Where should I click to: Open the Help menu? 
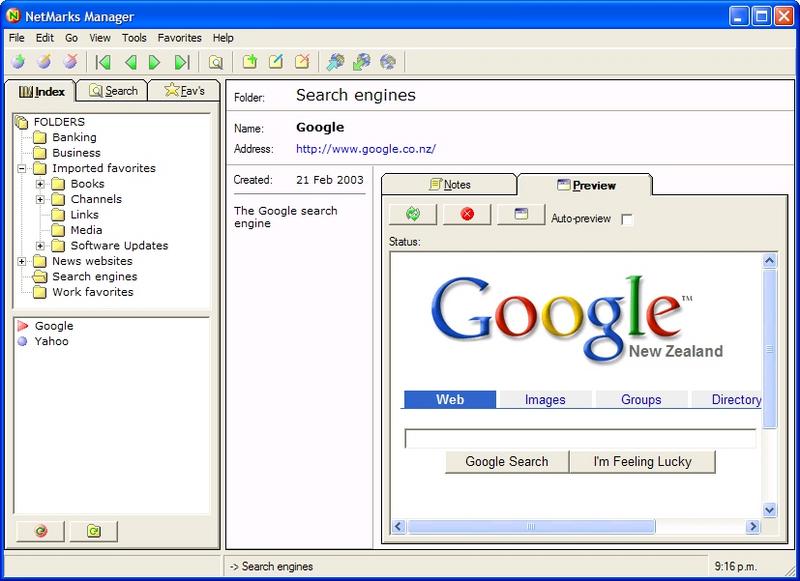click(223, 38)
